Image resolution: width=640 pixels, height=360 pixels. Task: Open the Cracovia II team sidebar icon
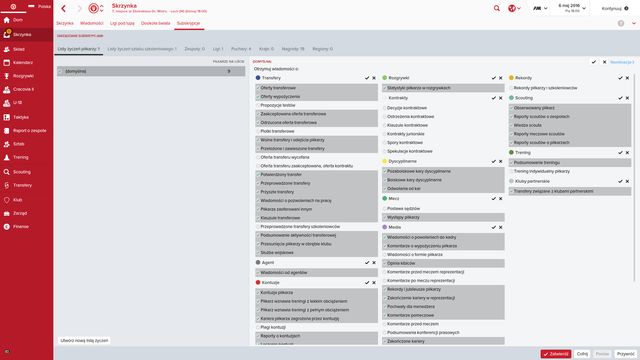[x=7, y=89]
